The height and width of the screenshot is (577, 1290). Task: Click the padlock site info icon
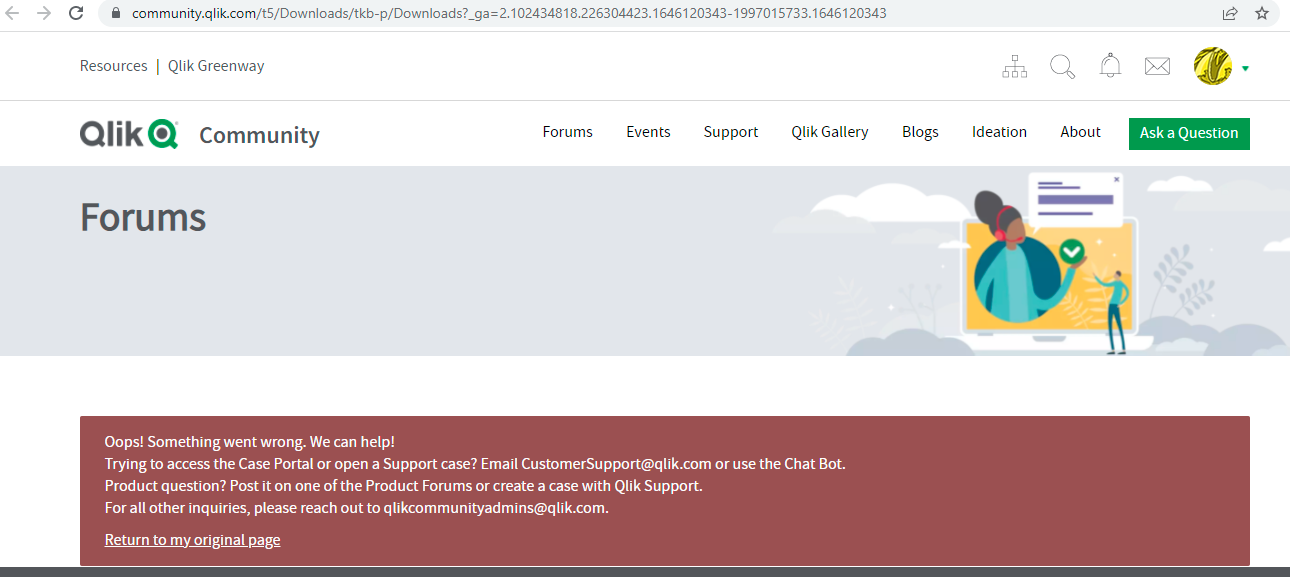pyautogui.click(x=116, y=14)
